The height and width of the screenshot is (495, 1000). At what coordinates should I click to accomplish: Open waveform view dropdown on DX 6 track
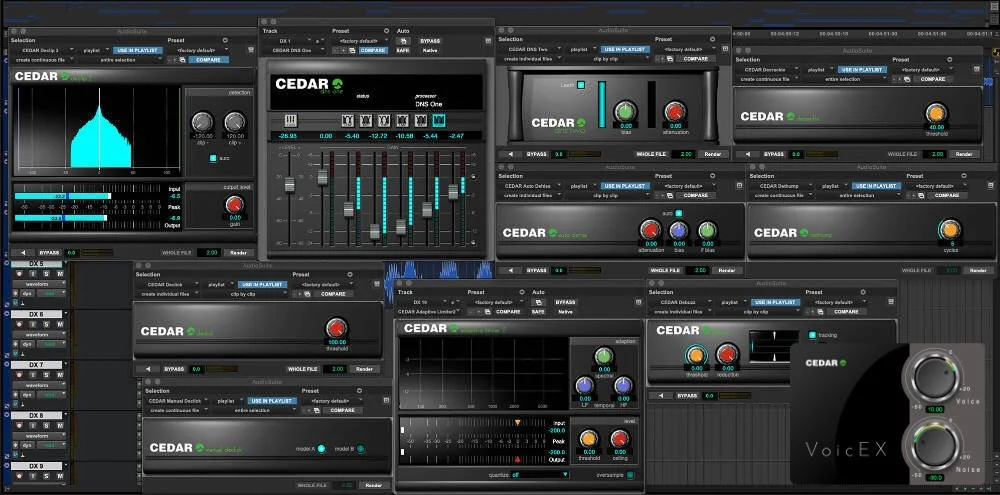(39, 334)
